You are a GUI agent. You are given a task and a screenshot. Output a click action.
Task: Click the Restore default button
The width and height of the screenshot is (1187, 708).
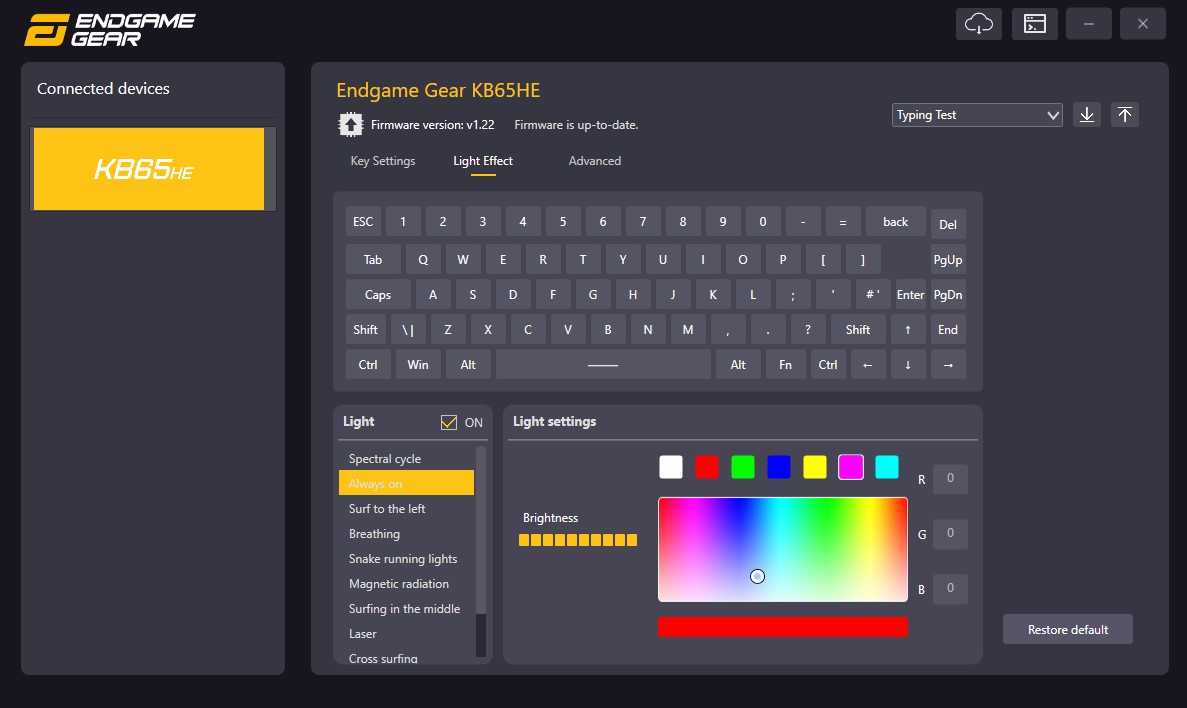tap(1067, 629)
